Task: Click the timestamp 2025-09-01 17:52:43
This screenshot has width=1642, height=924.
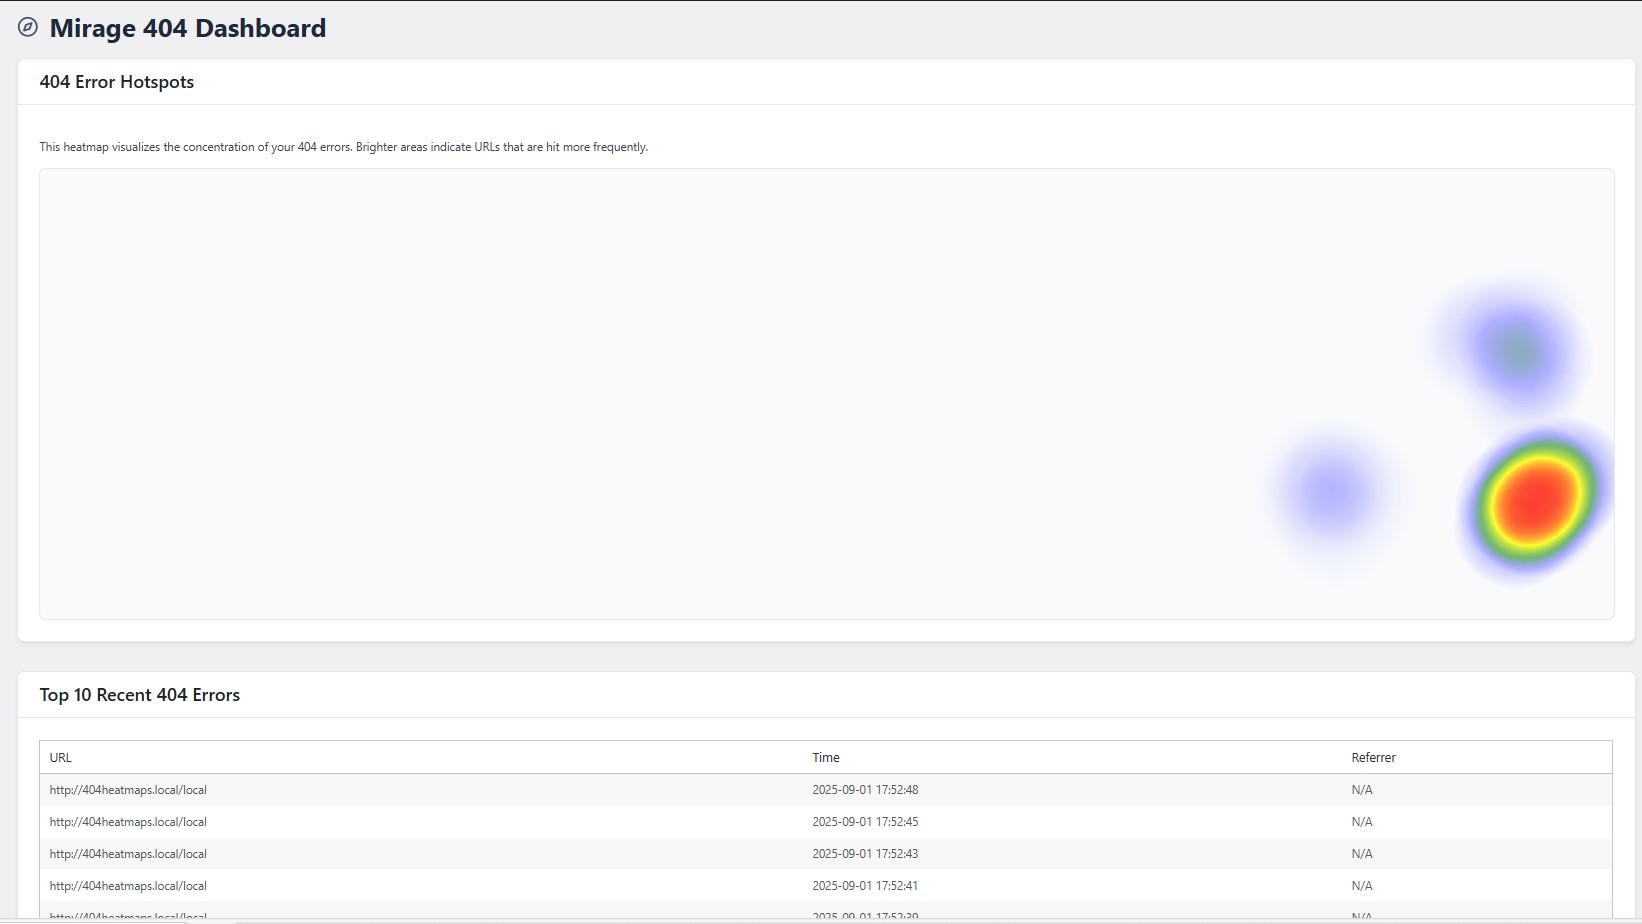Action: click(865, 854)
